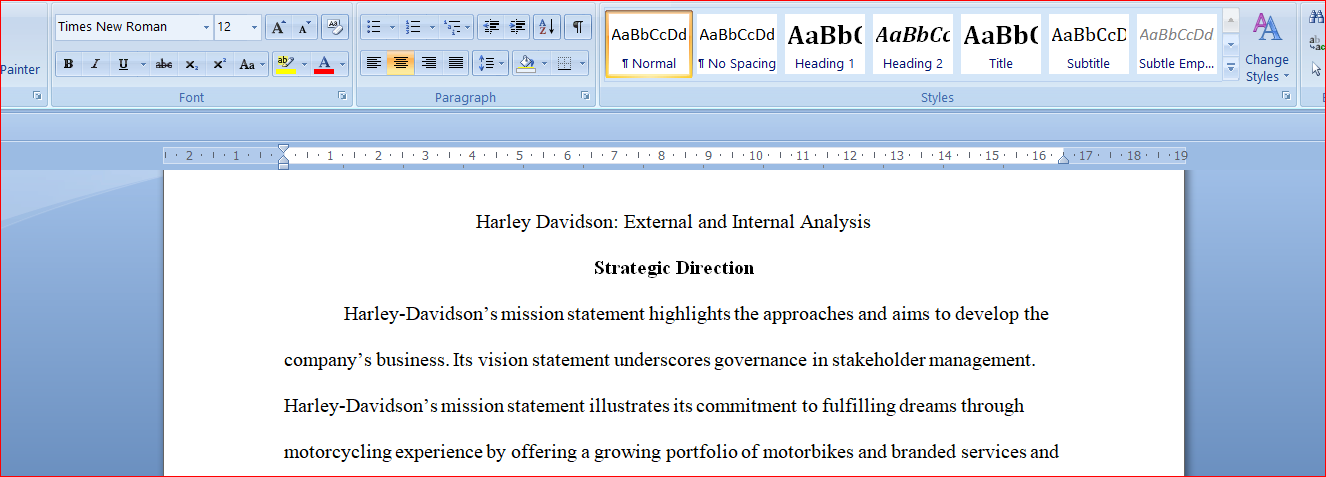Click the right indent ruler marker

[1063, 158]
